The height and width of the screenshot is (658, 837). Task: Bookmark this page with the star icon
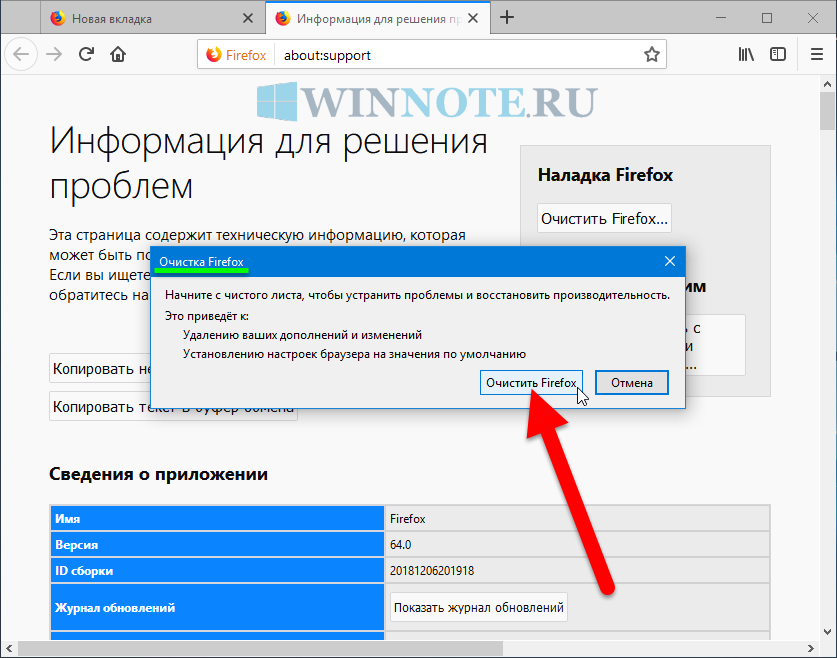(x=651, y=54)
